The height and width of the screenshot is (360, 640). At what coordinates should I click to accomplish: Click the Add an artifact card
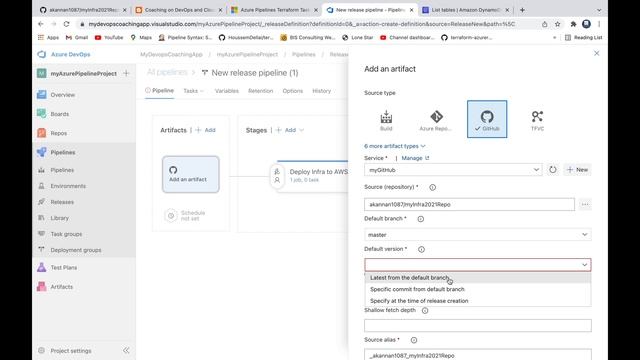pyautogui.click(x=191, y=174)
